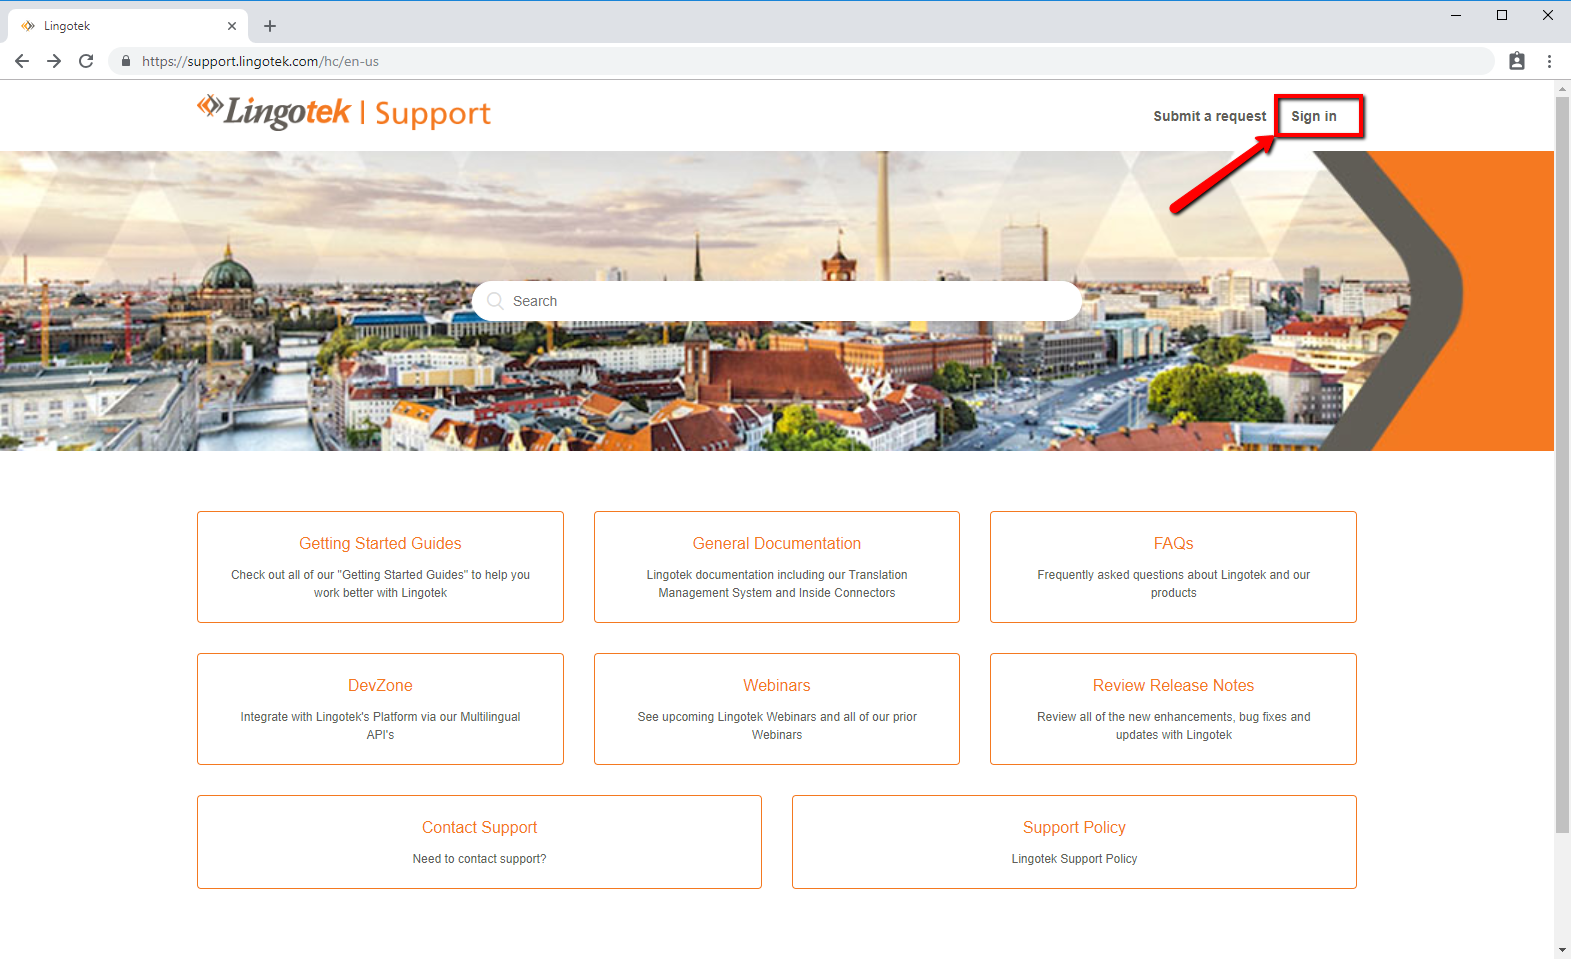The width and height of the screenshot is (1571, 959).
Task: Open the Contact Support card
Action: click(479, 842)
